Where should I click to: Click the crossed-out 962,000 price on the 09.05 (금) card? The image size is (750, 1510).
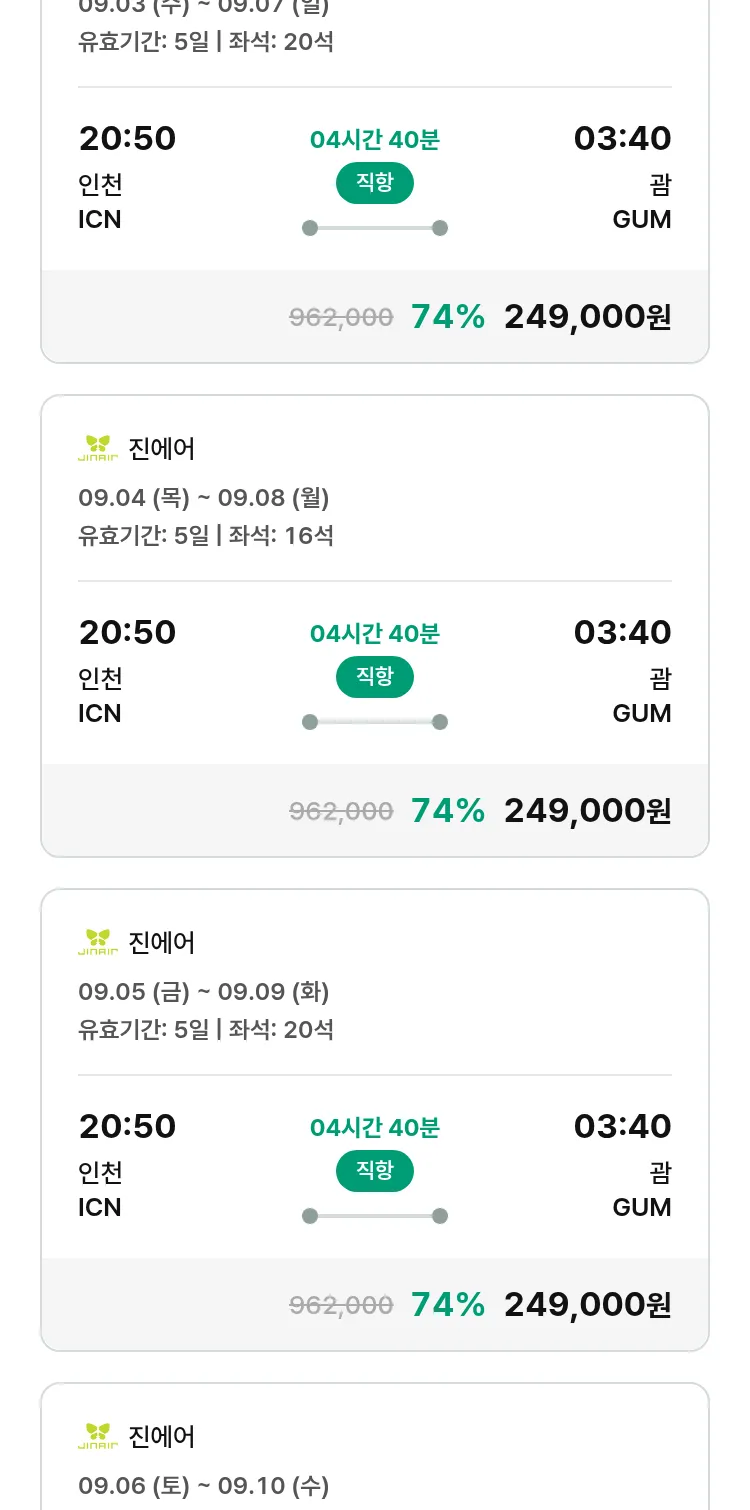pos(341,1305)
